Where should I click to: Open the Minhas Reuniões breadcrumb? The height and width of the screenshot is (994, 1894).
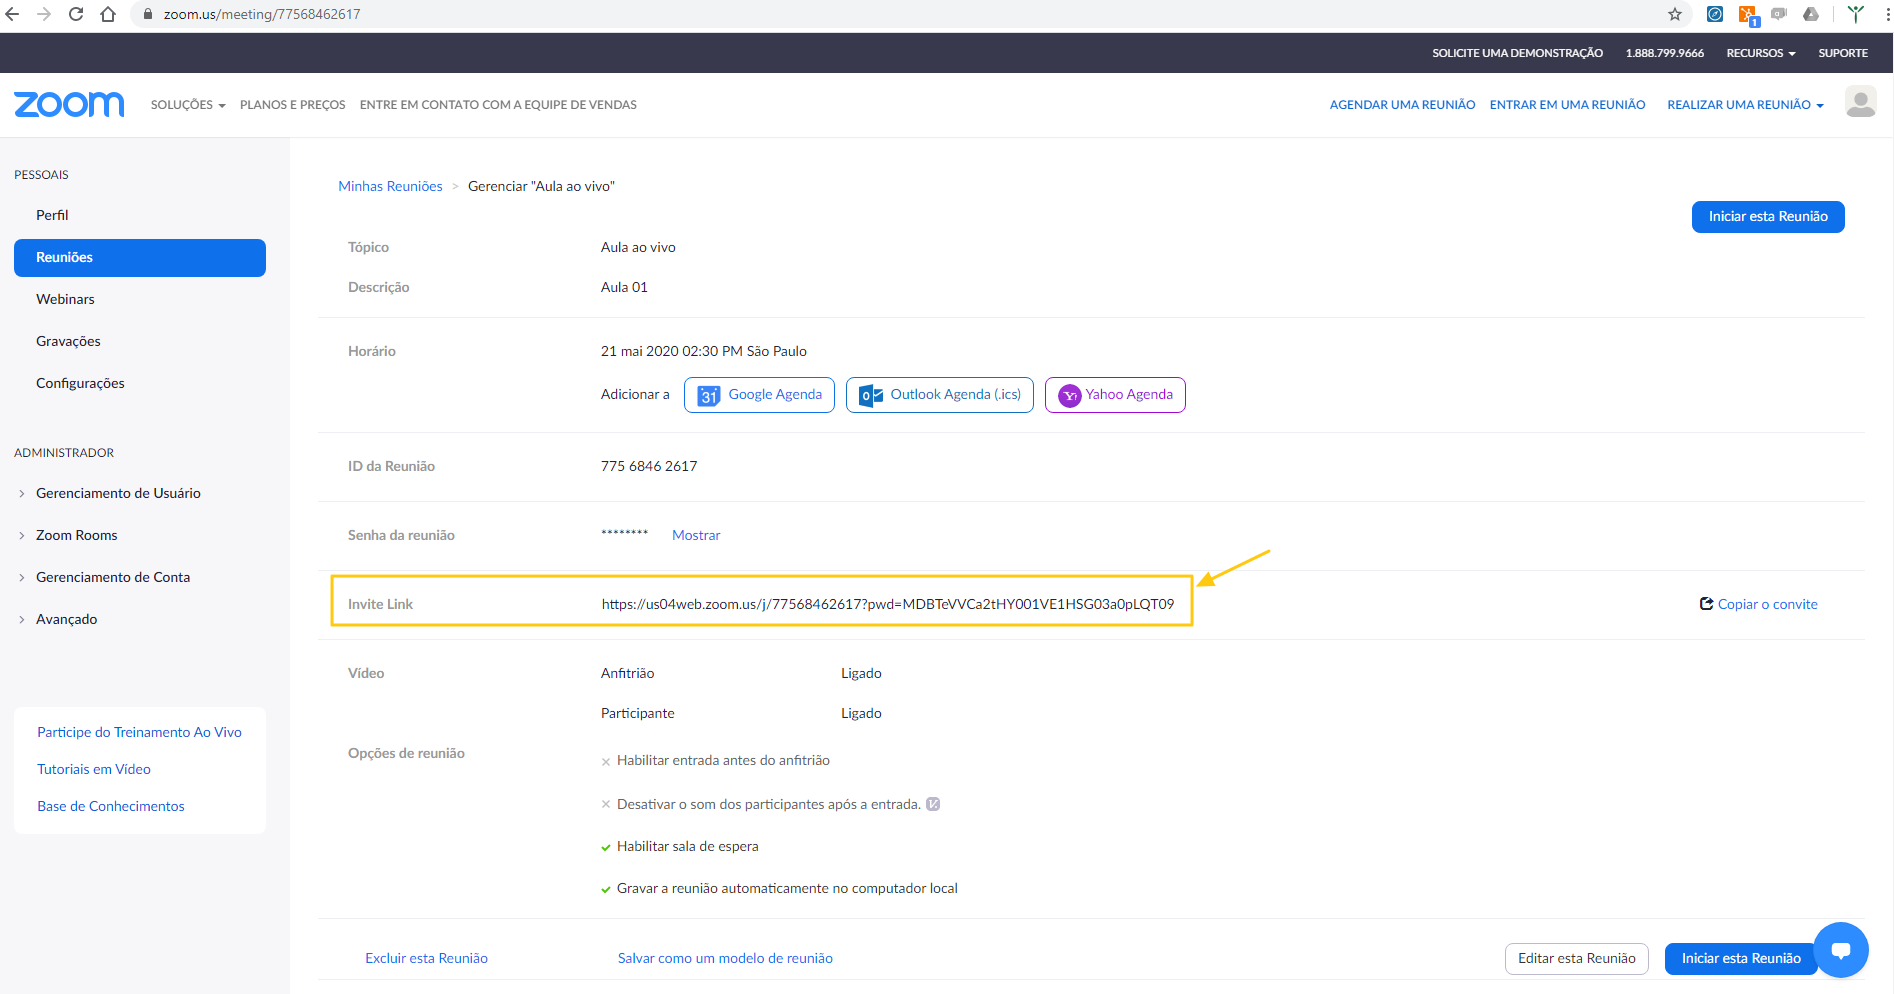tap(390, 186)
